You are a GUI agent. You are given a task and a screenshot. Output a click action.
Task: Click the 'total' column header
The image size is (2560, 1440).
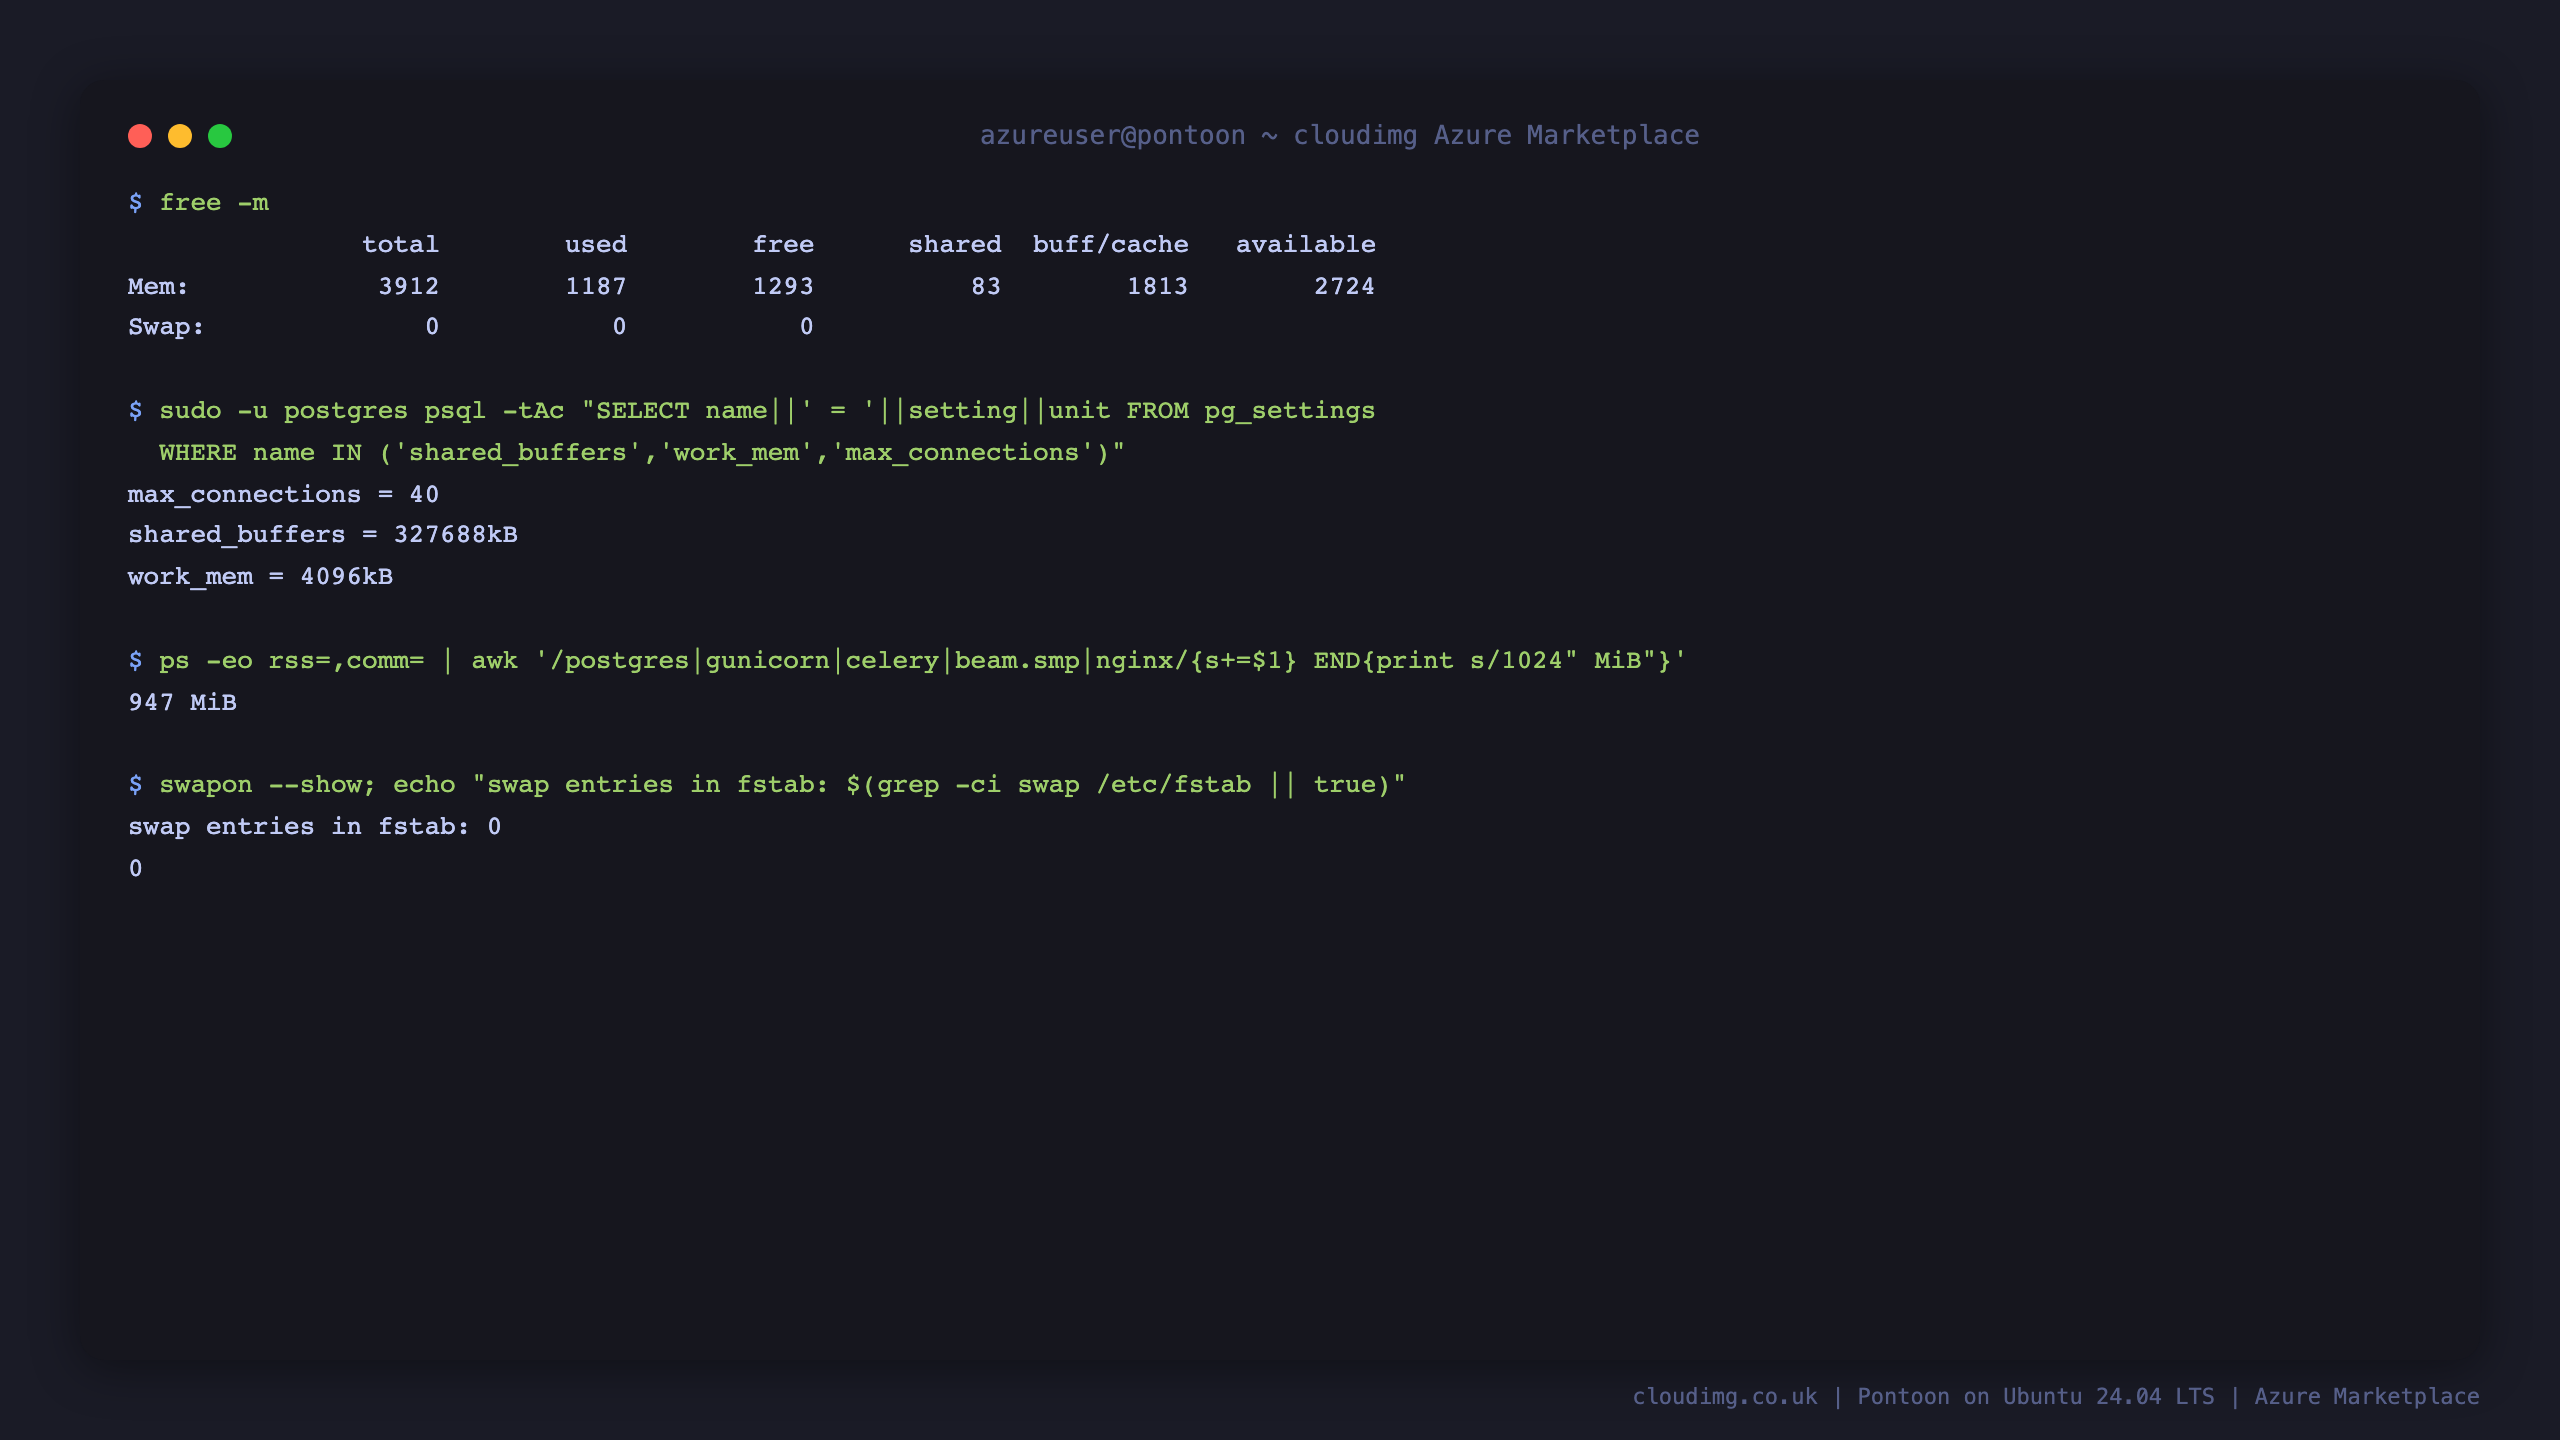point(400,245)
